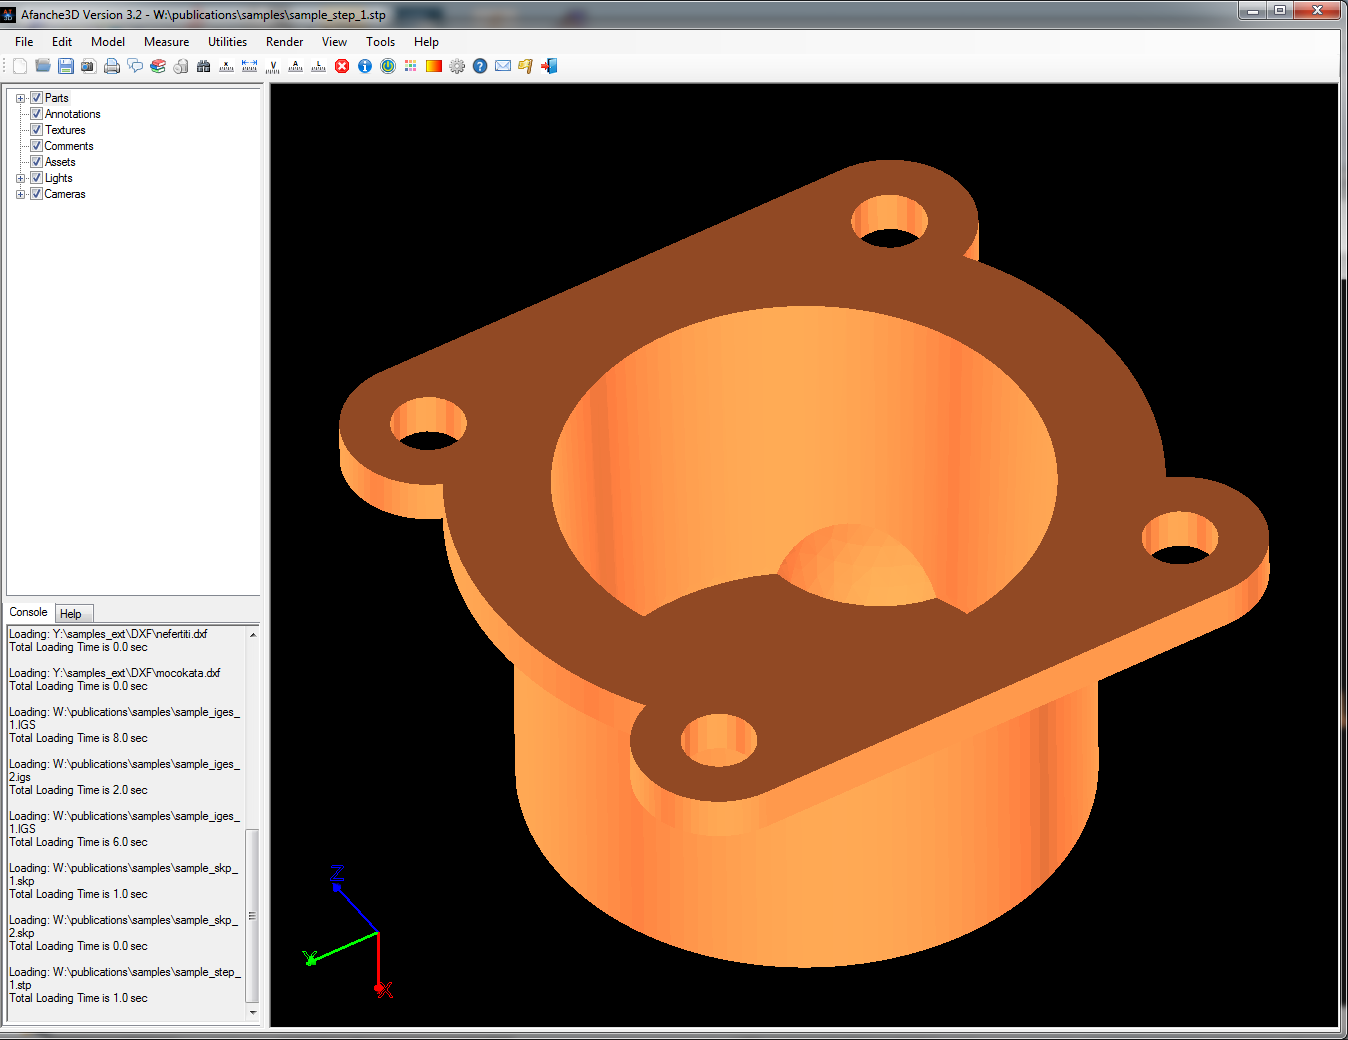Expand the Cameras tree node
This screenshot has width=1348, height=1040.
click(x=20, y=194)
